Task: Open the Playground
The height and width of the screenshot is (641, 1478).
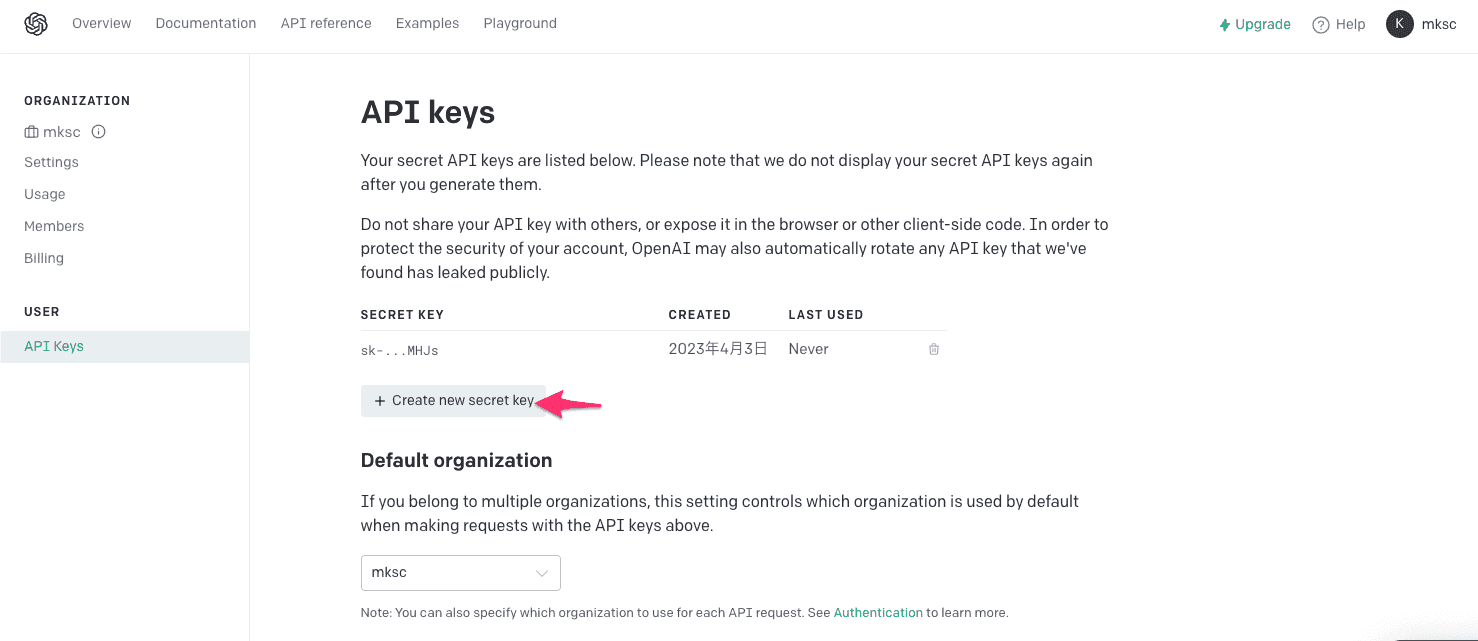Action: coord(520,23)
